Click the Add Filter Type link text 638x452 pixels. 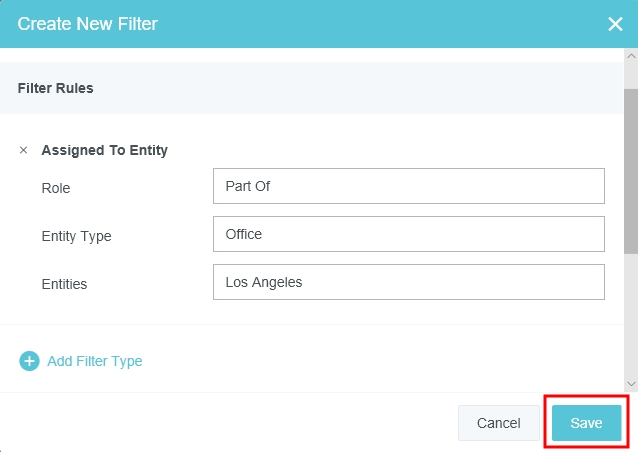pyautogui.click(x=94, y=361)
